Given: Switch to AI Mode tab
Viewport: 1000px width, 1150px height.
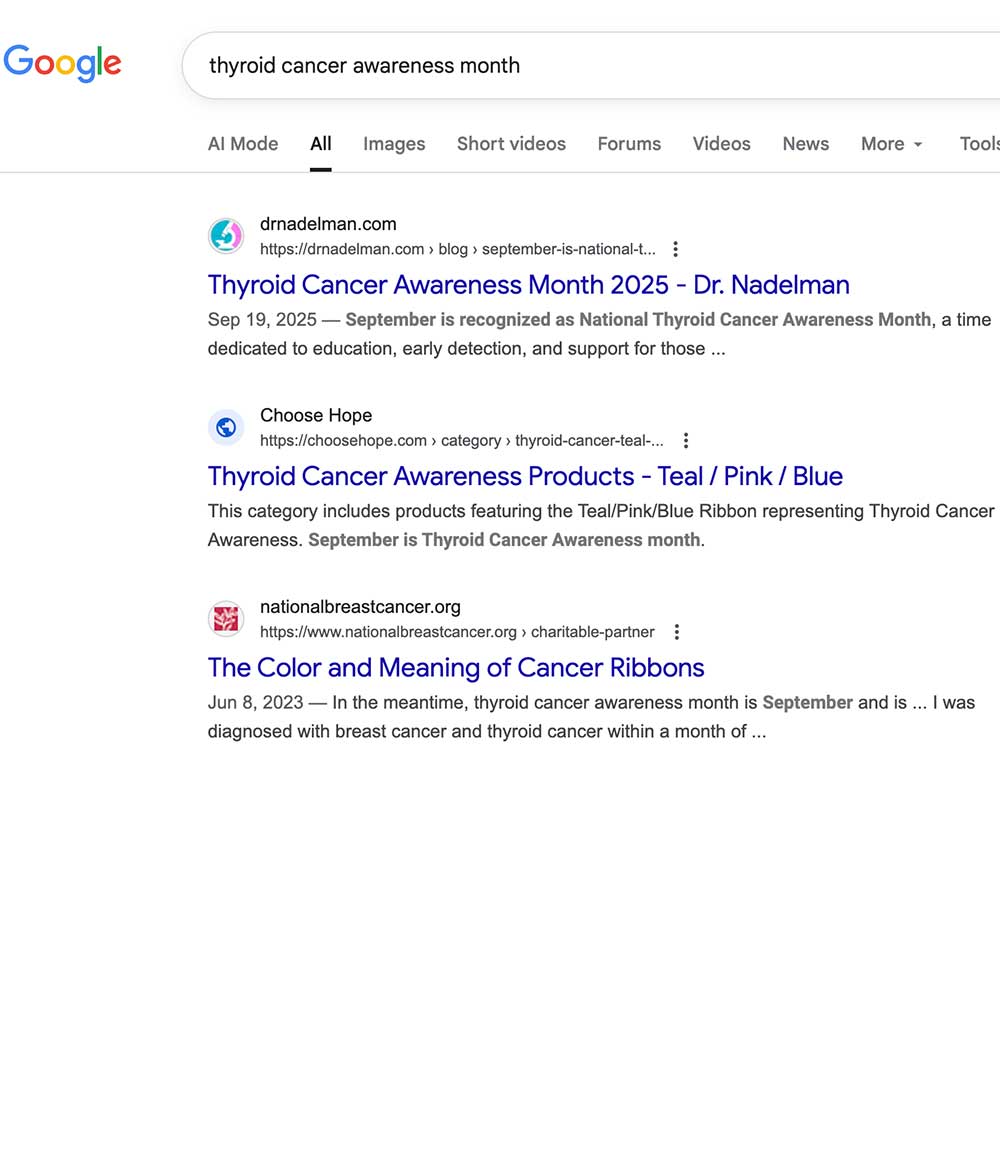Looking at the screenshot, I should click(243, 144).
